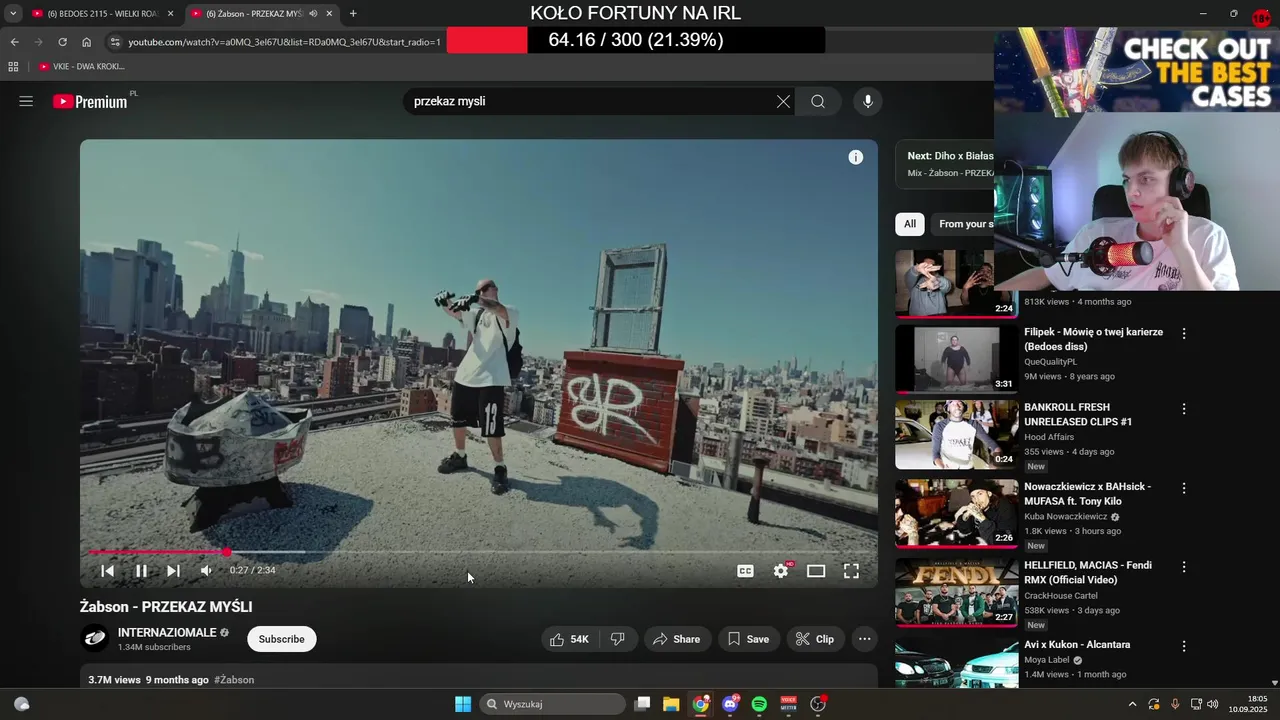The width and height of the screenshot is (1280, 720).
Task: Close the Żabson PRZEKAZ MYŚLI tab
Action: [x=329, y=14]
